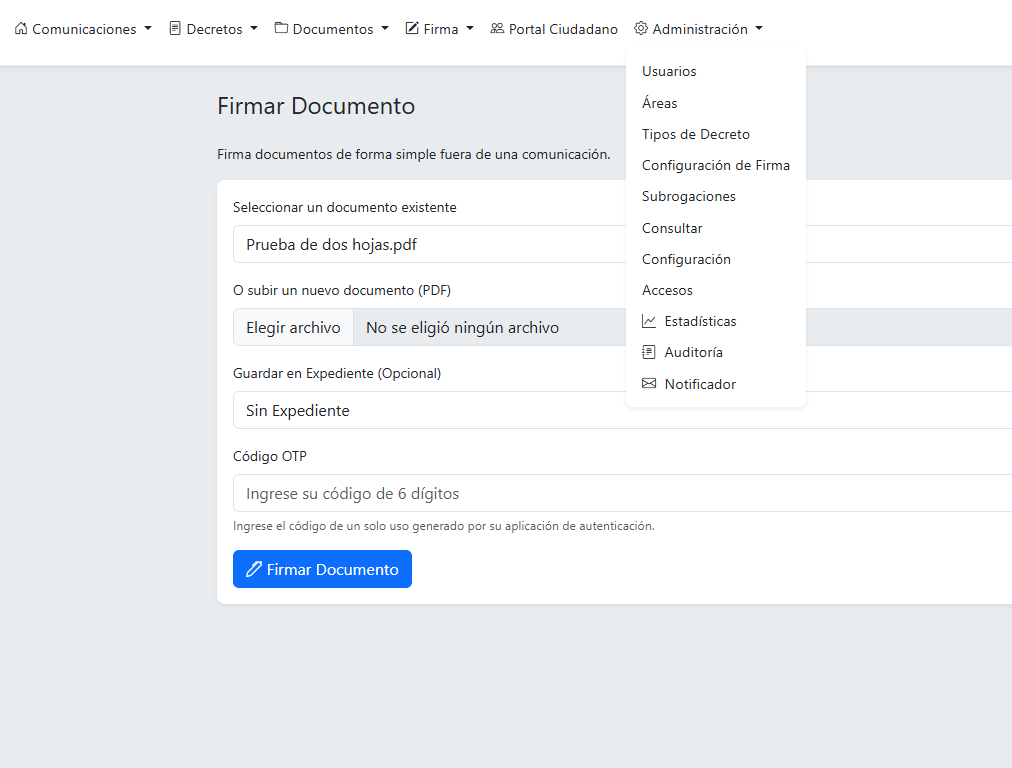Screen dimensions: 1012x768
Task: Select Subrogaciones in the dropdown list
Action: pyautogui.click(x=688, y=196)
